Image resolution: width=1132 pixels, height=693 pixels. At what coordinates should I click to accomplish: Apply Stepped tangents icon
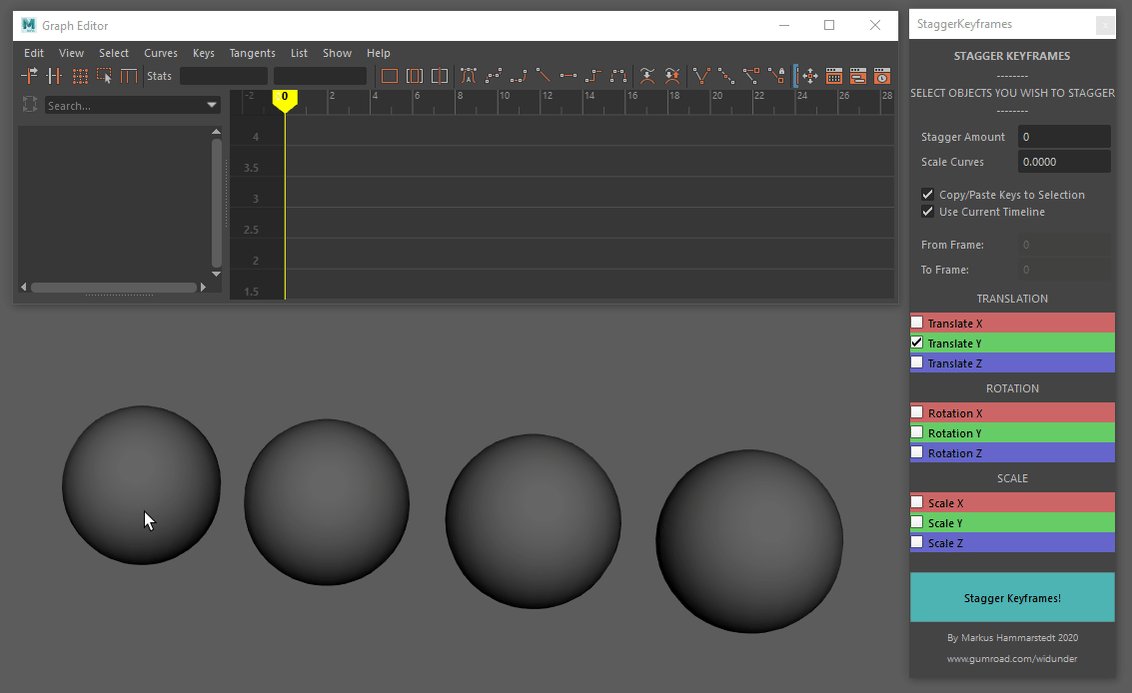coord(593,76)
